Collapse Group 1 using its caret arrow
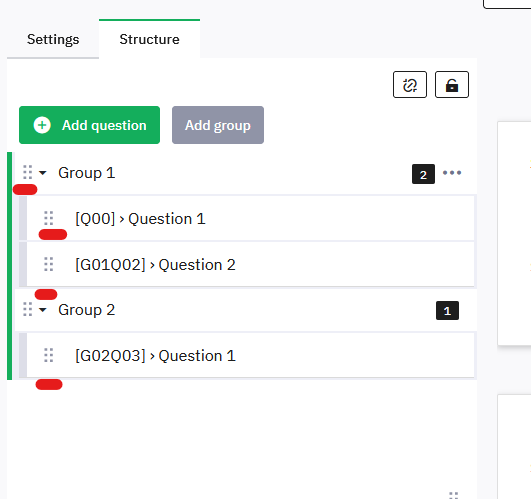 pyautogui.click(x=43, y=173)
